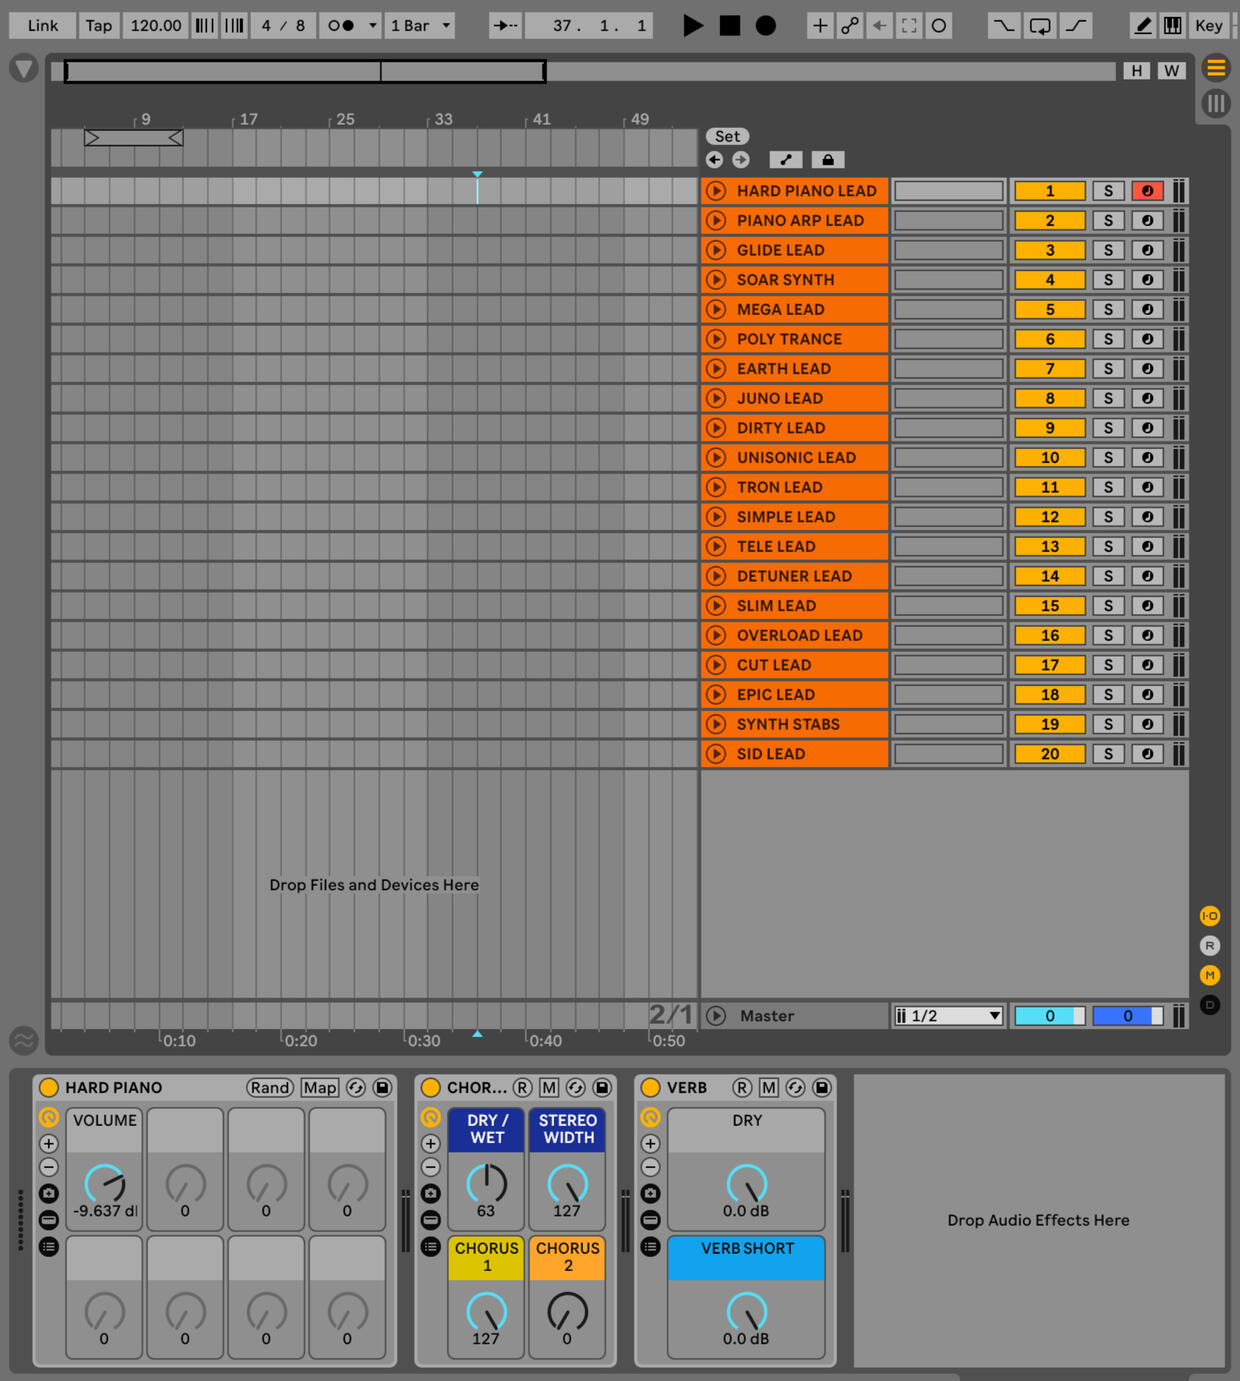Click the Stop button in transport
Image resolution: width=1240 pixels, height=1381 pixels.
point(730,26)
